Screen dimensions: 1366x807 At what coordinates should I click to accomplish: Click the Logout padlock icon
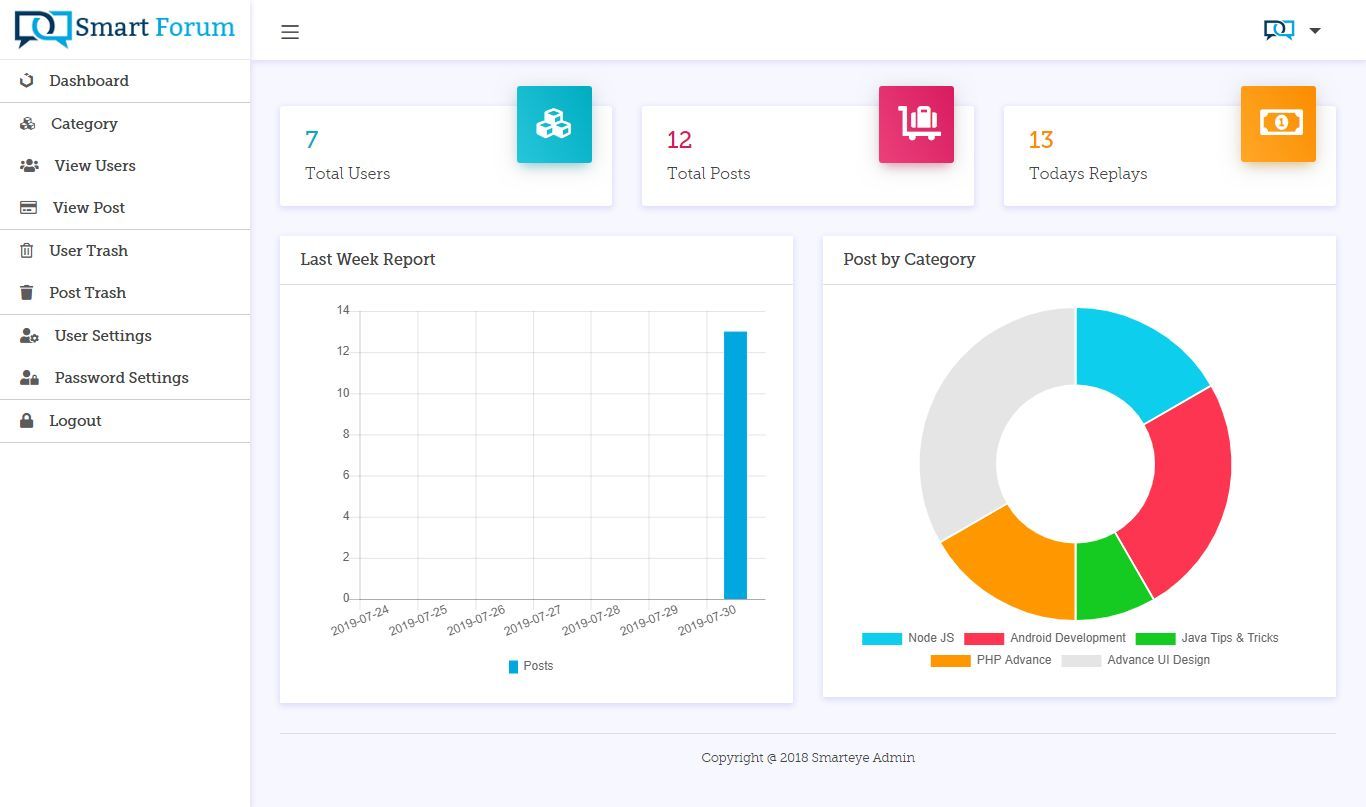tap(27, 421)
